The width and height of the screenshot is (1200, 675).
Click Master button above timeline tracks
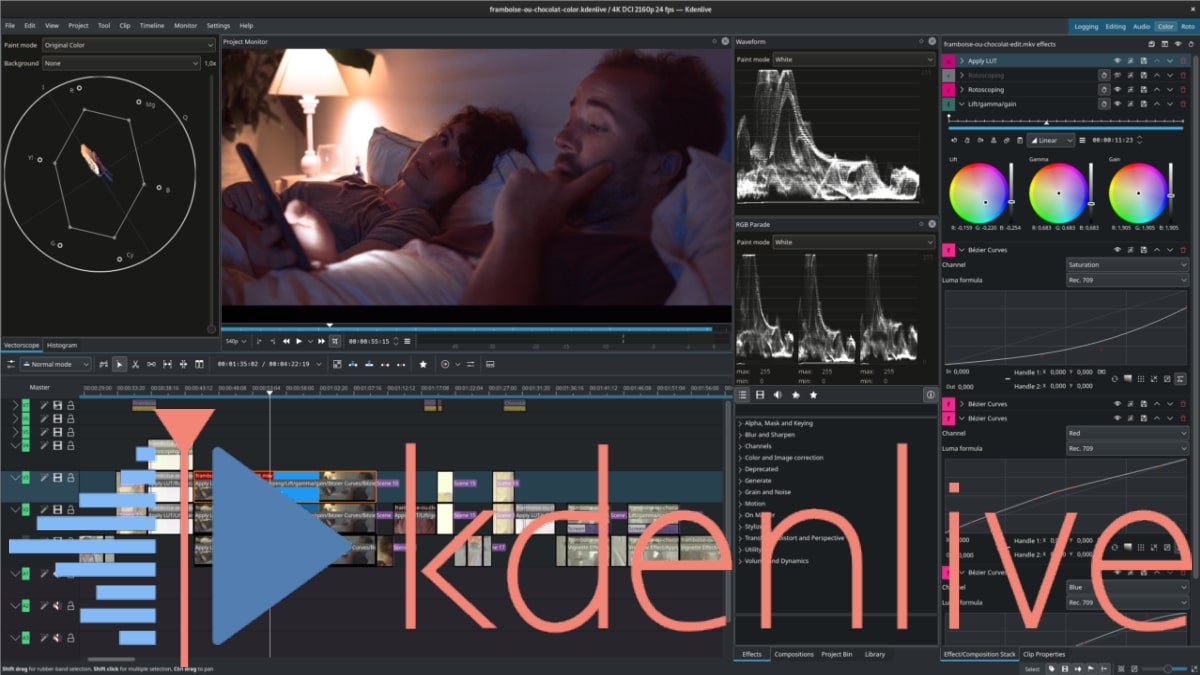[39, 387]
